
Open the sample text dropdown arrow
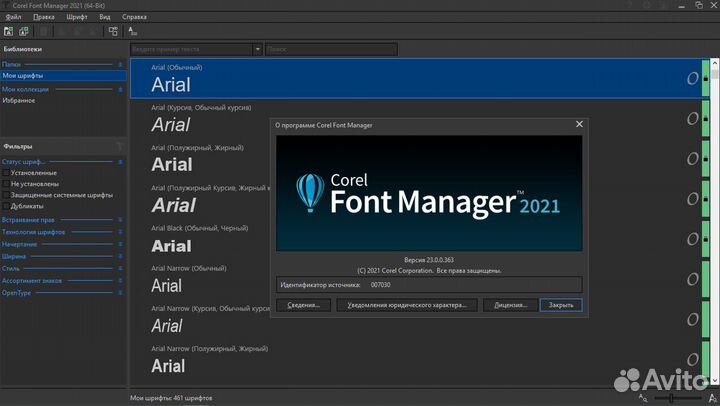(258, 49)
